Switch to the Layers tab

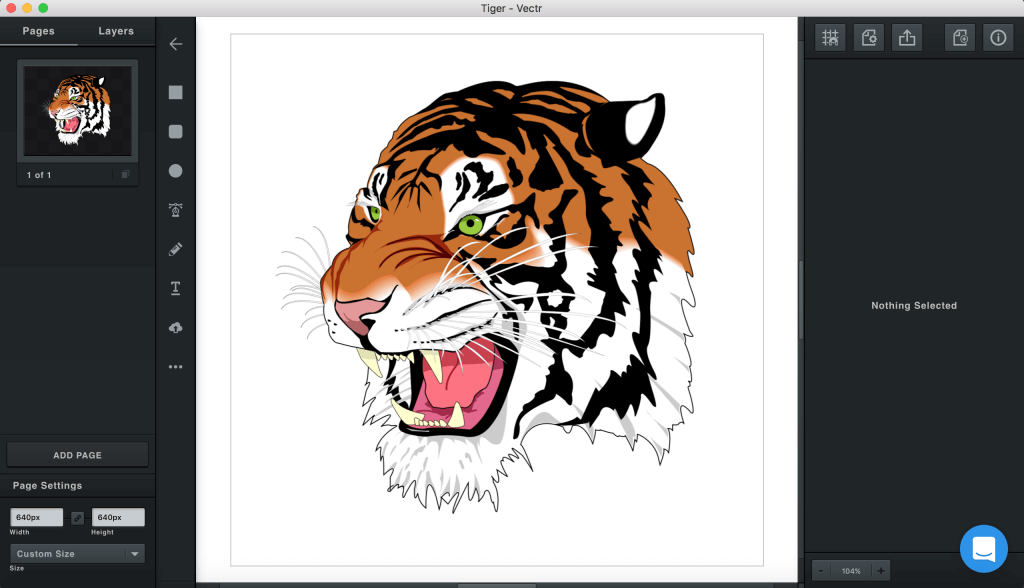pyautogui.click(x=116, y=31)
